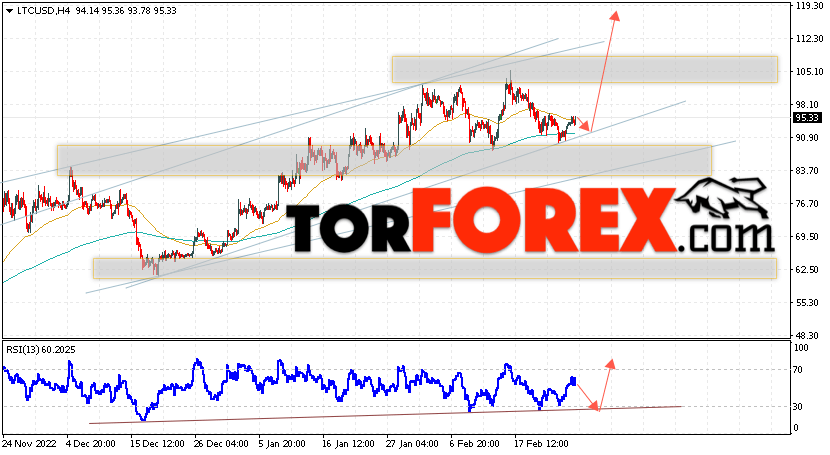The height and width of the screenshot is (455, 830).
Task: Click the current price label 95.33
Action: [807, 118]
